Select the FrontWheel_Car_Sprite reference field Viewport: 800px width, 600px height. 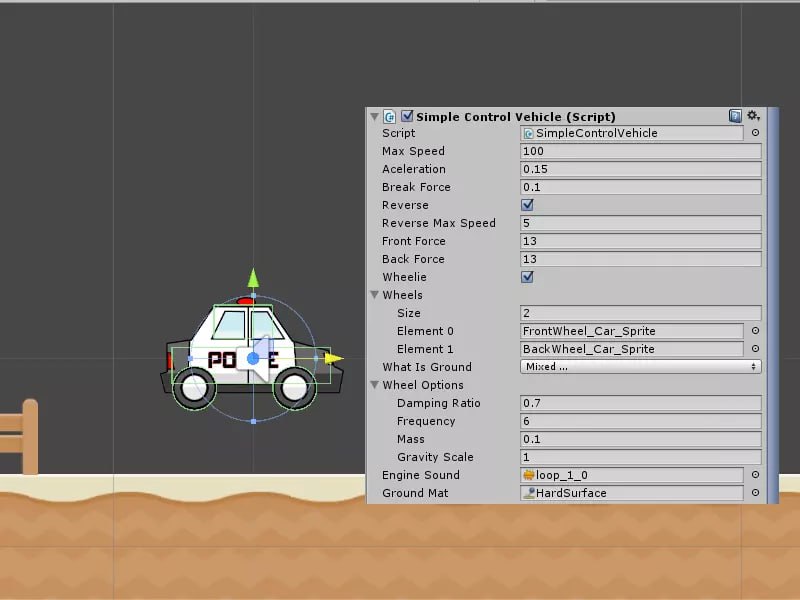[x=630, y=331]
